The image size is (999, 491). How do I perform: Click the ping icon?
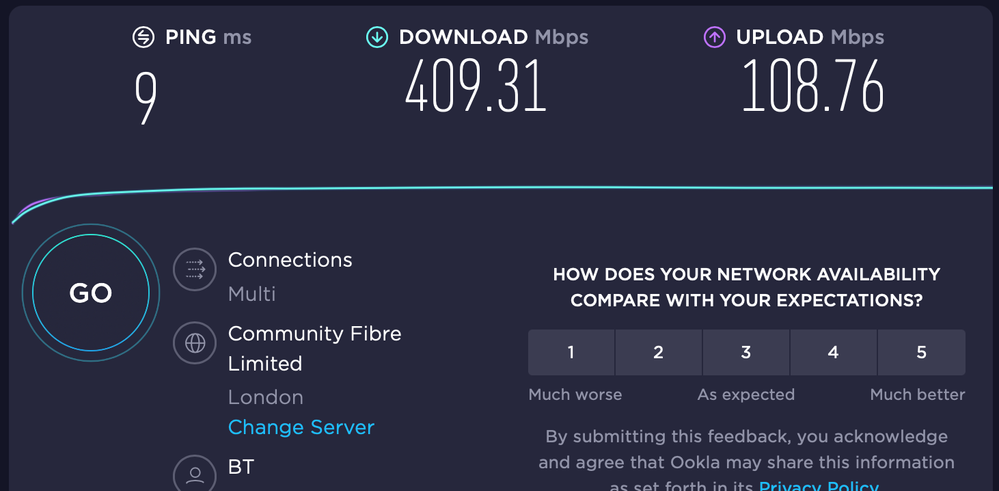(144, 38)
